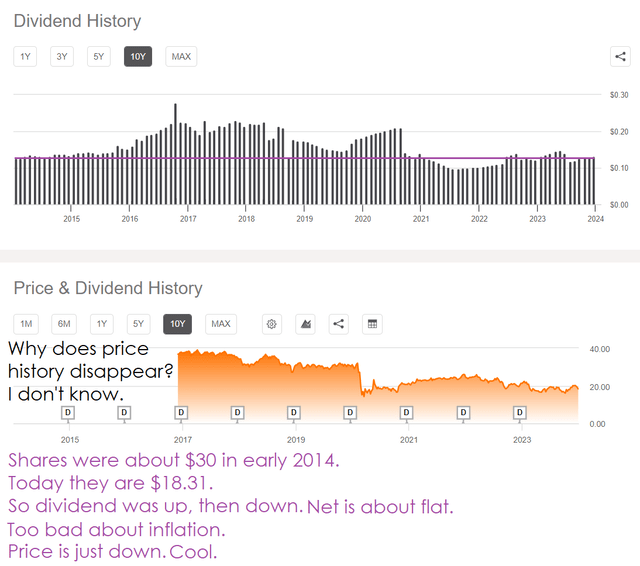The image size is (640, 566).
Task: Click the dividend marker D at 2020
Action: coord(350,413)
